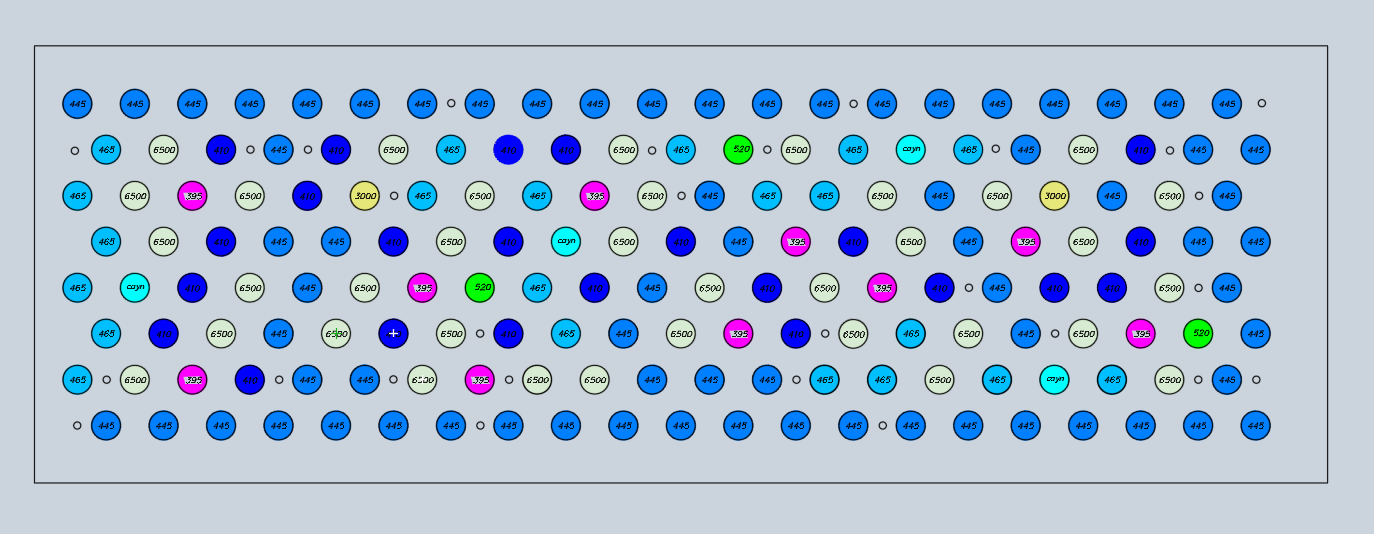Click the cyan cayn circle in second row
The width and height of the screenshot is (1374, 534).
[911, 150]
